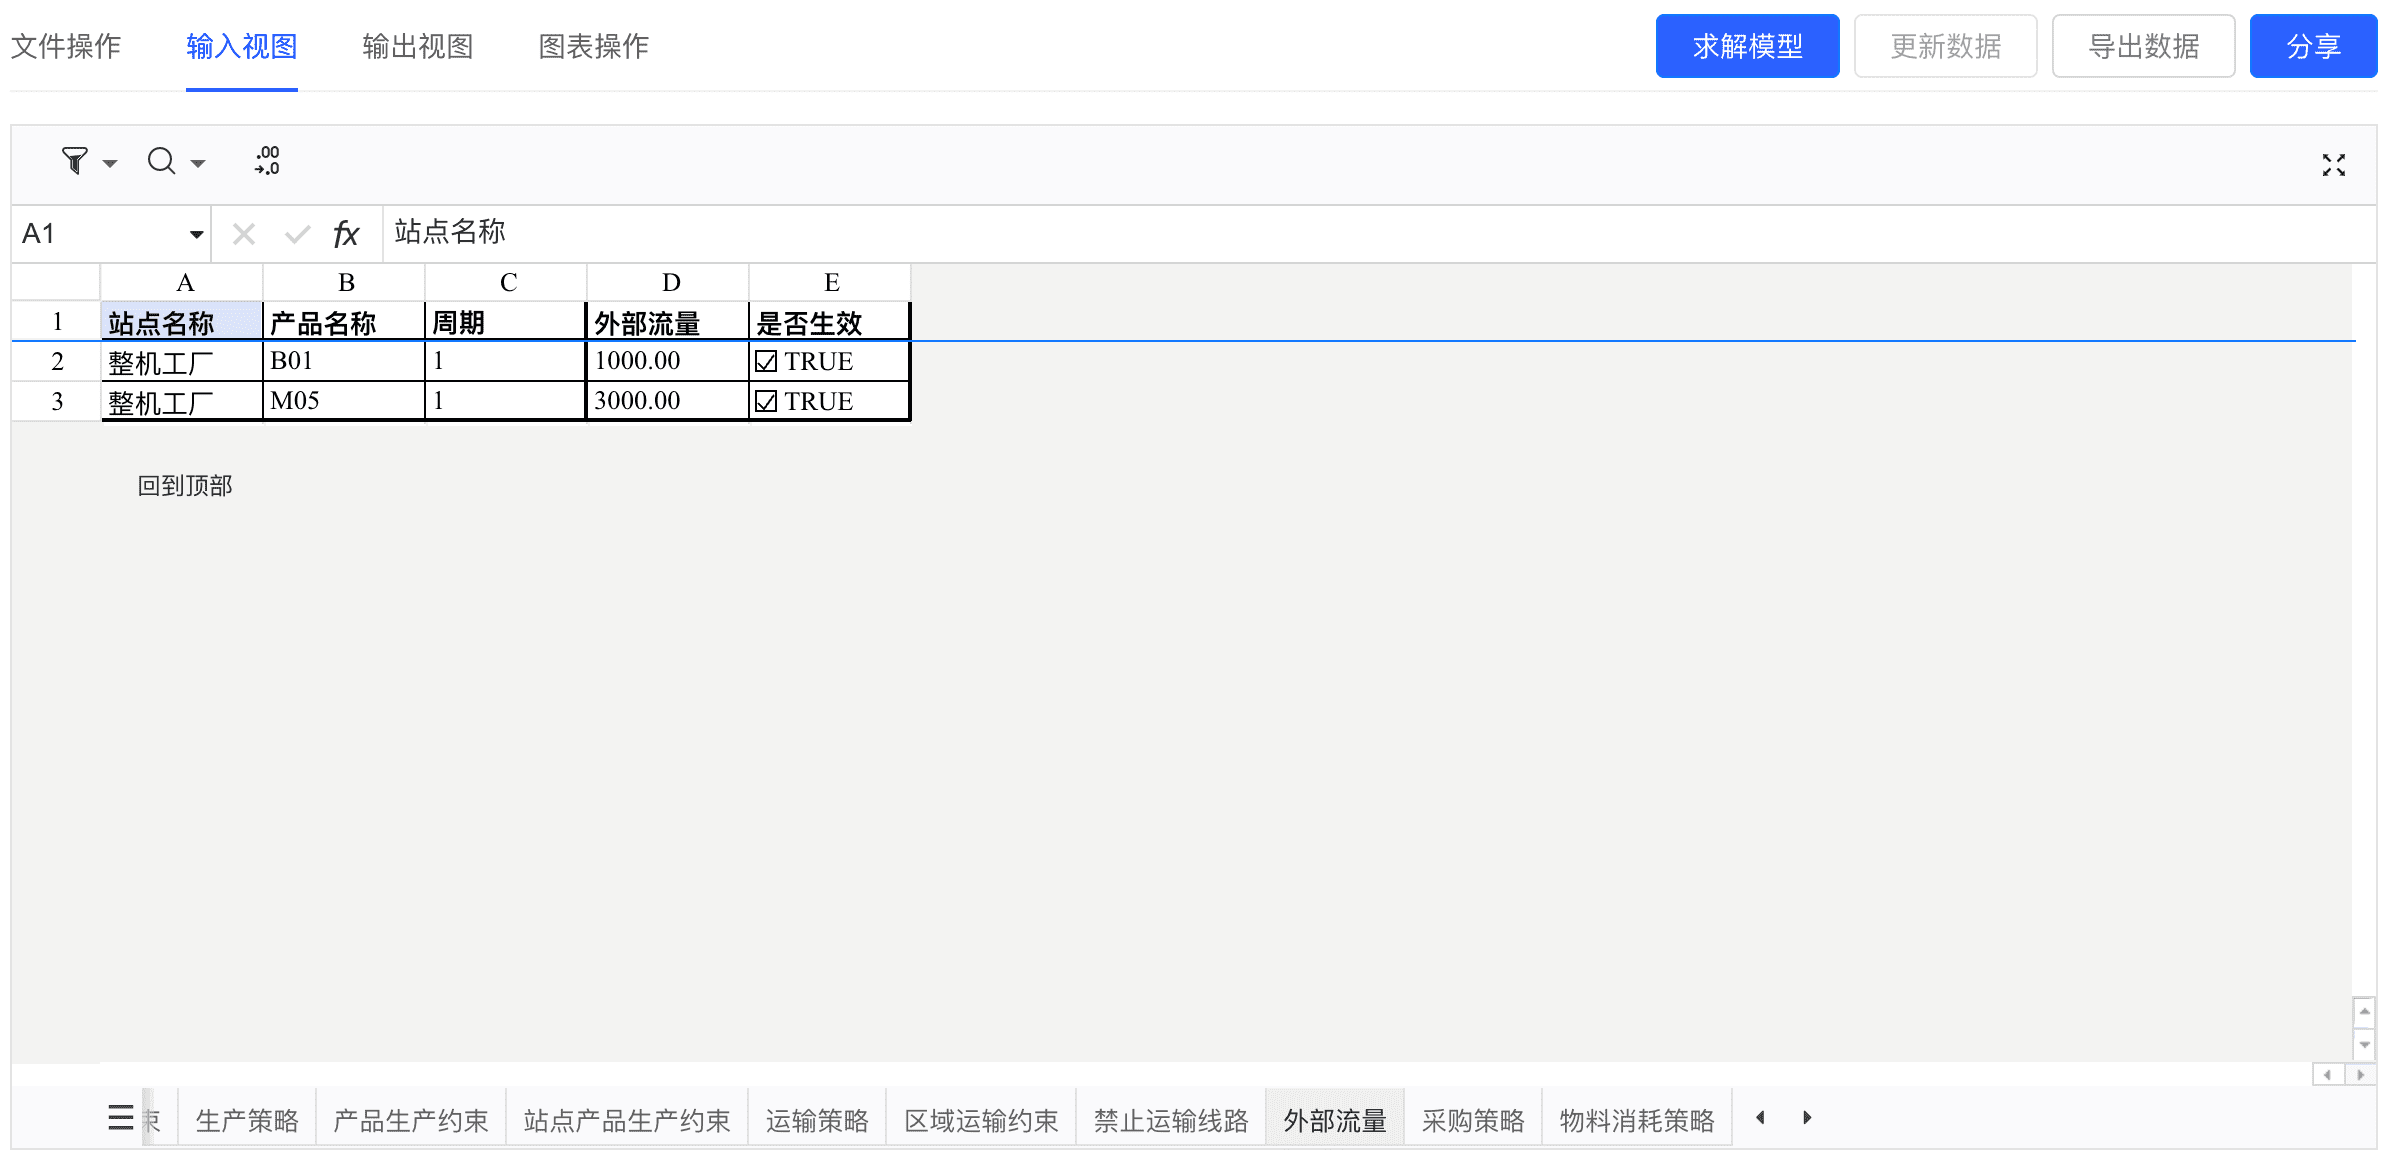The image size is (2396, 1150).
Task: Toggle the TRUE checkbox for B01 row
Action: (766, 361)
